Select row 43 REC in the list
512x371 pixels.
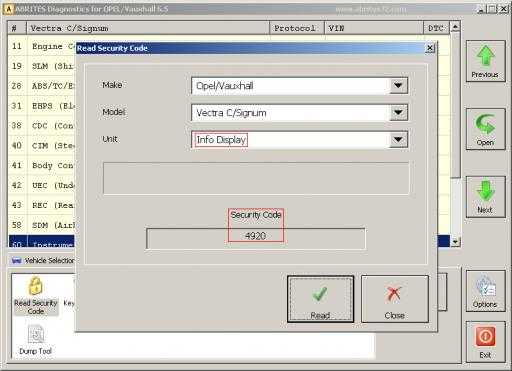(x=42, y=205)
